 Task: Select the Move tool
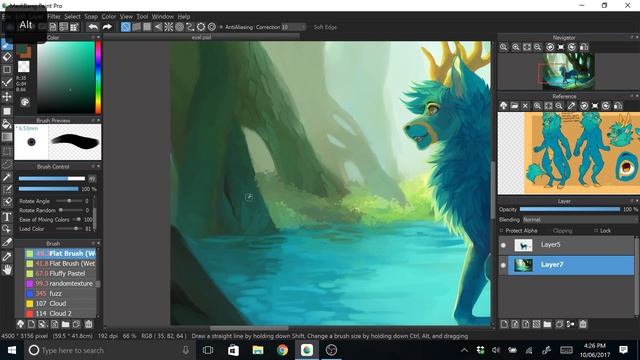click(7, 97)
